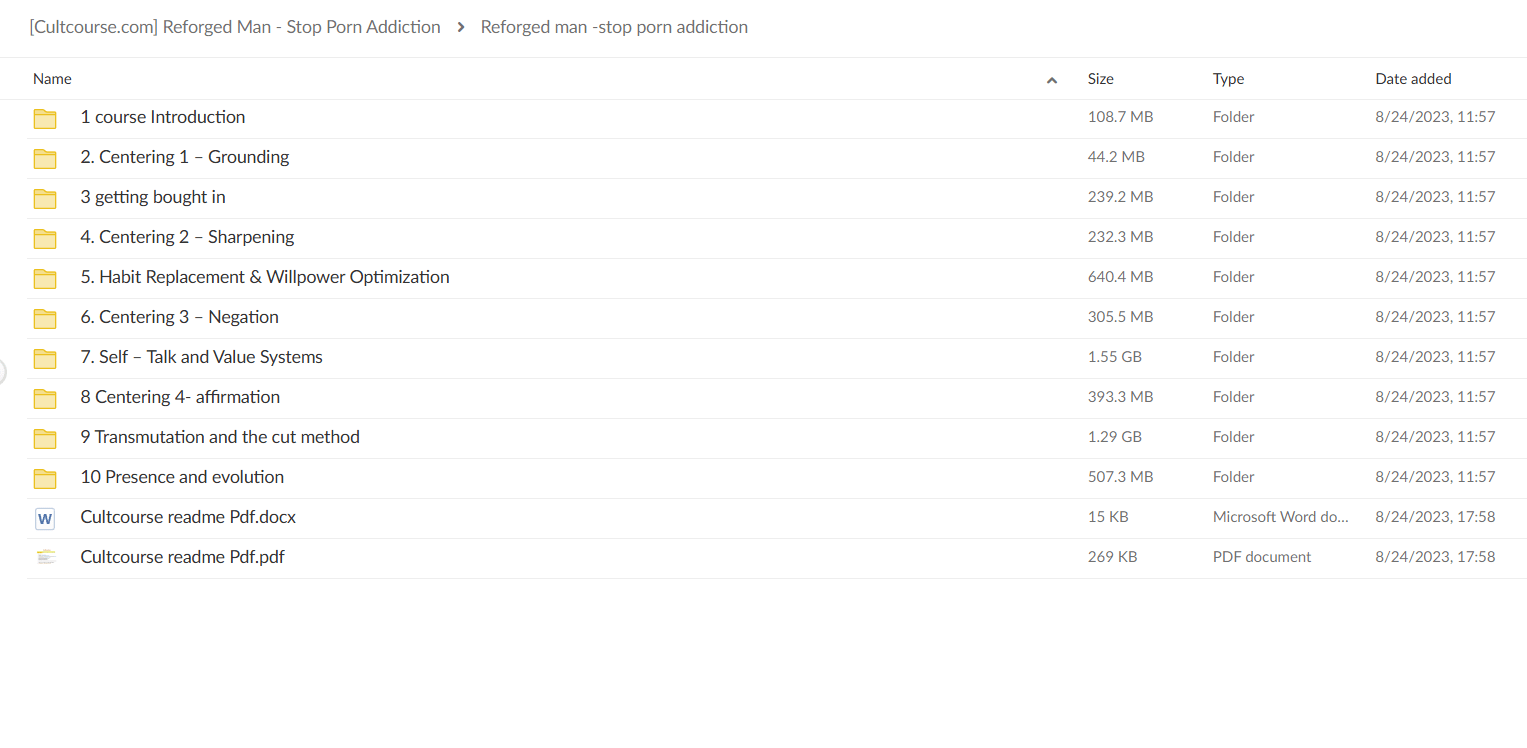Click the 305.5 MB size value
This screenshot has height=748, width=1527.
pyautogui.click(x=1121, y=317)
